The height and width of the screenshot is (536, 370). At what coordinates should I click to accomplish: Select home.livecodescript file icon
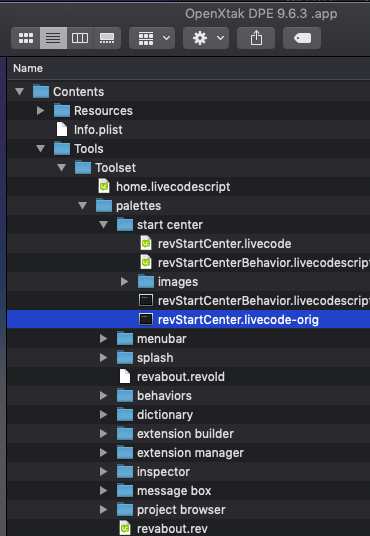[x=104, y=187]
